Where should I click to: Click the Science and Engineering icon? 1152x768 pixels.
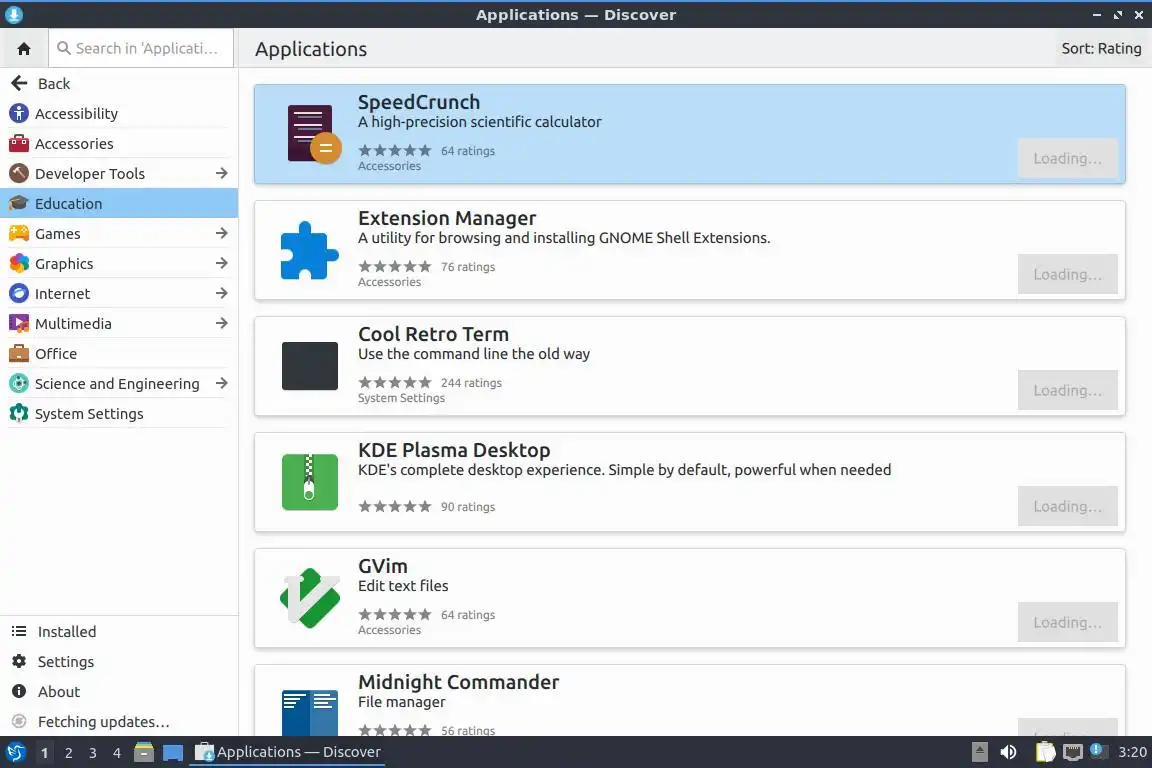pyautogui.click(x=18, y=384)
